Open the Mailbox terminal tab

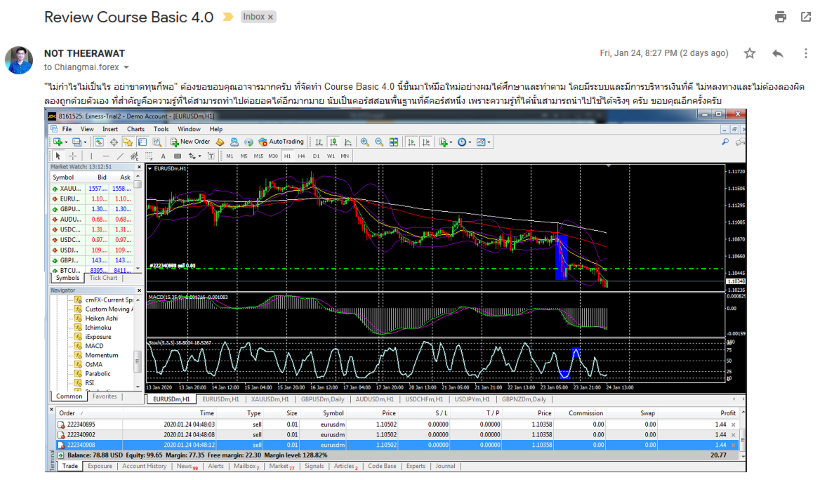pyautogui.click(x=246, y=466)
